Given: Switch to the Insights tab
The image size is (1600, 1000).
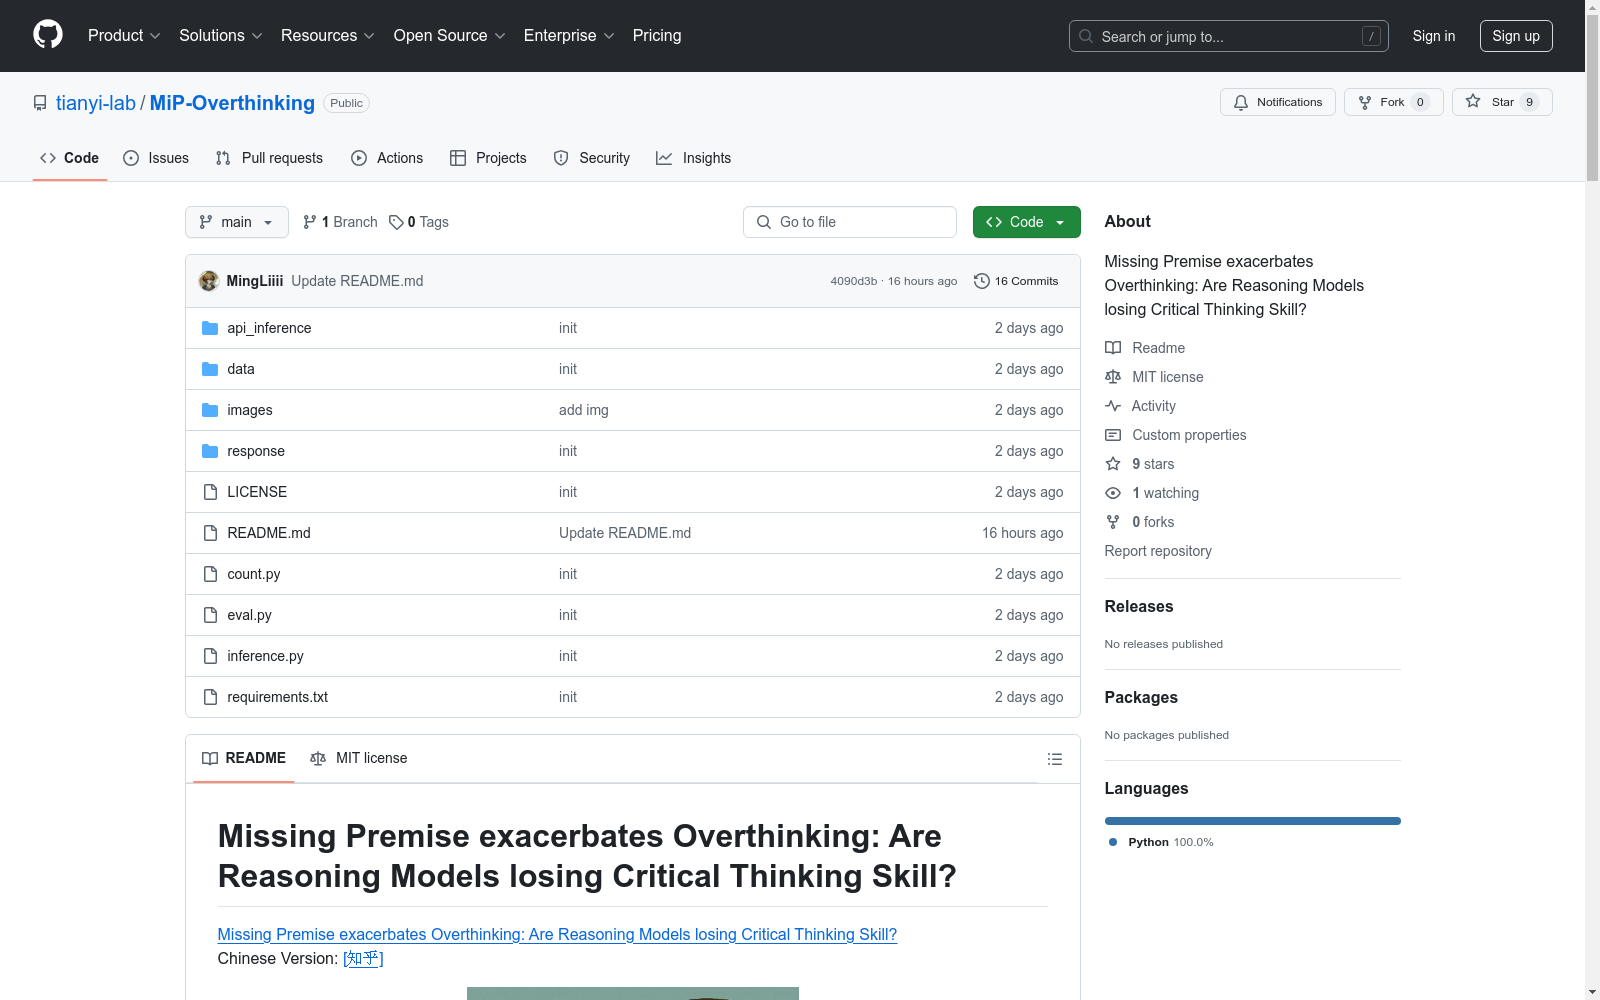Looking at the screenshot, I should 694,158.
